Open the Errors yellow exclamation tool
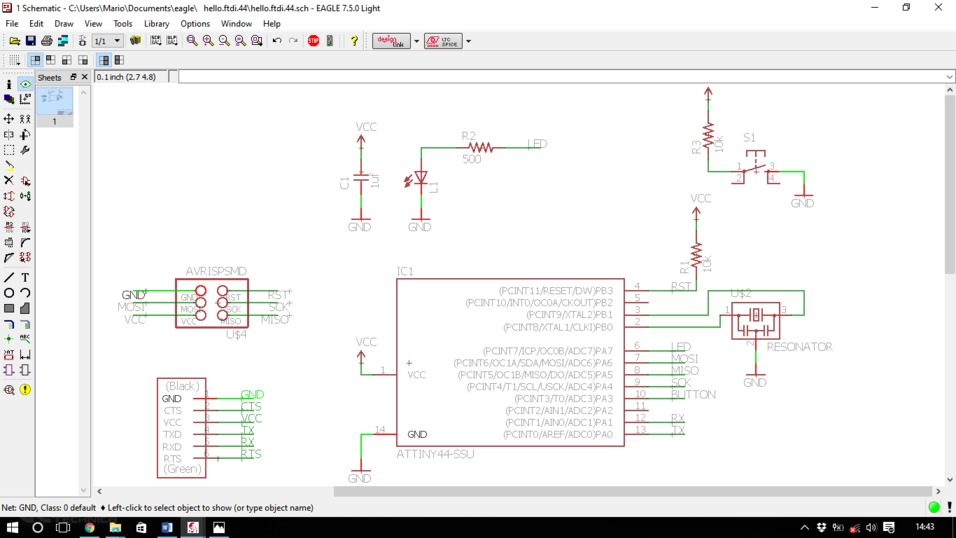Screen dimensions: 956x538 pos(25,389)
